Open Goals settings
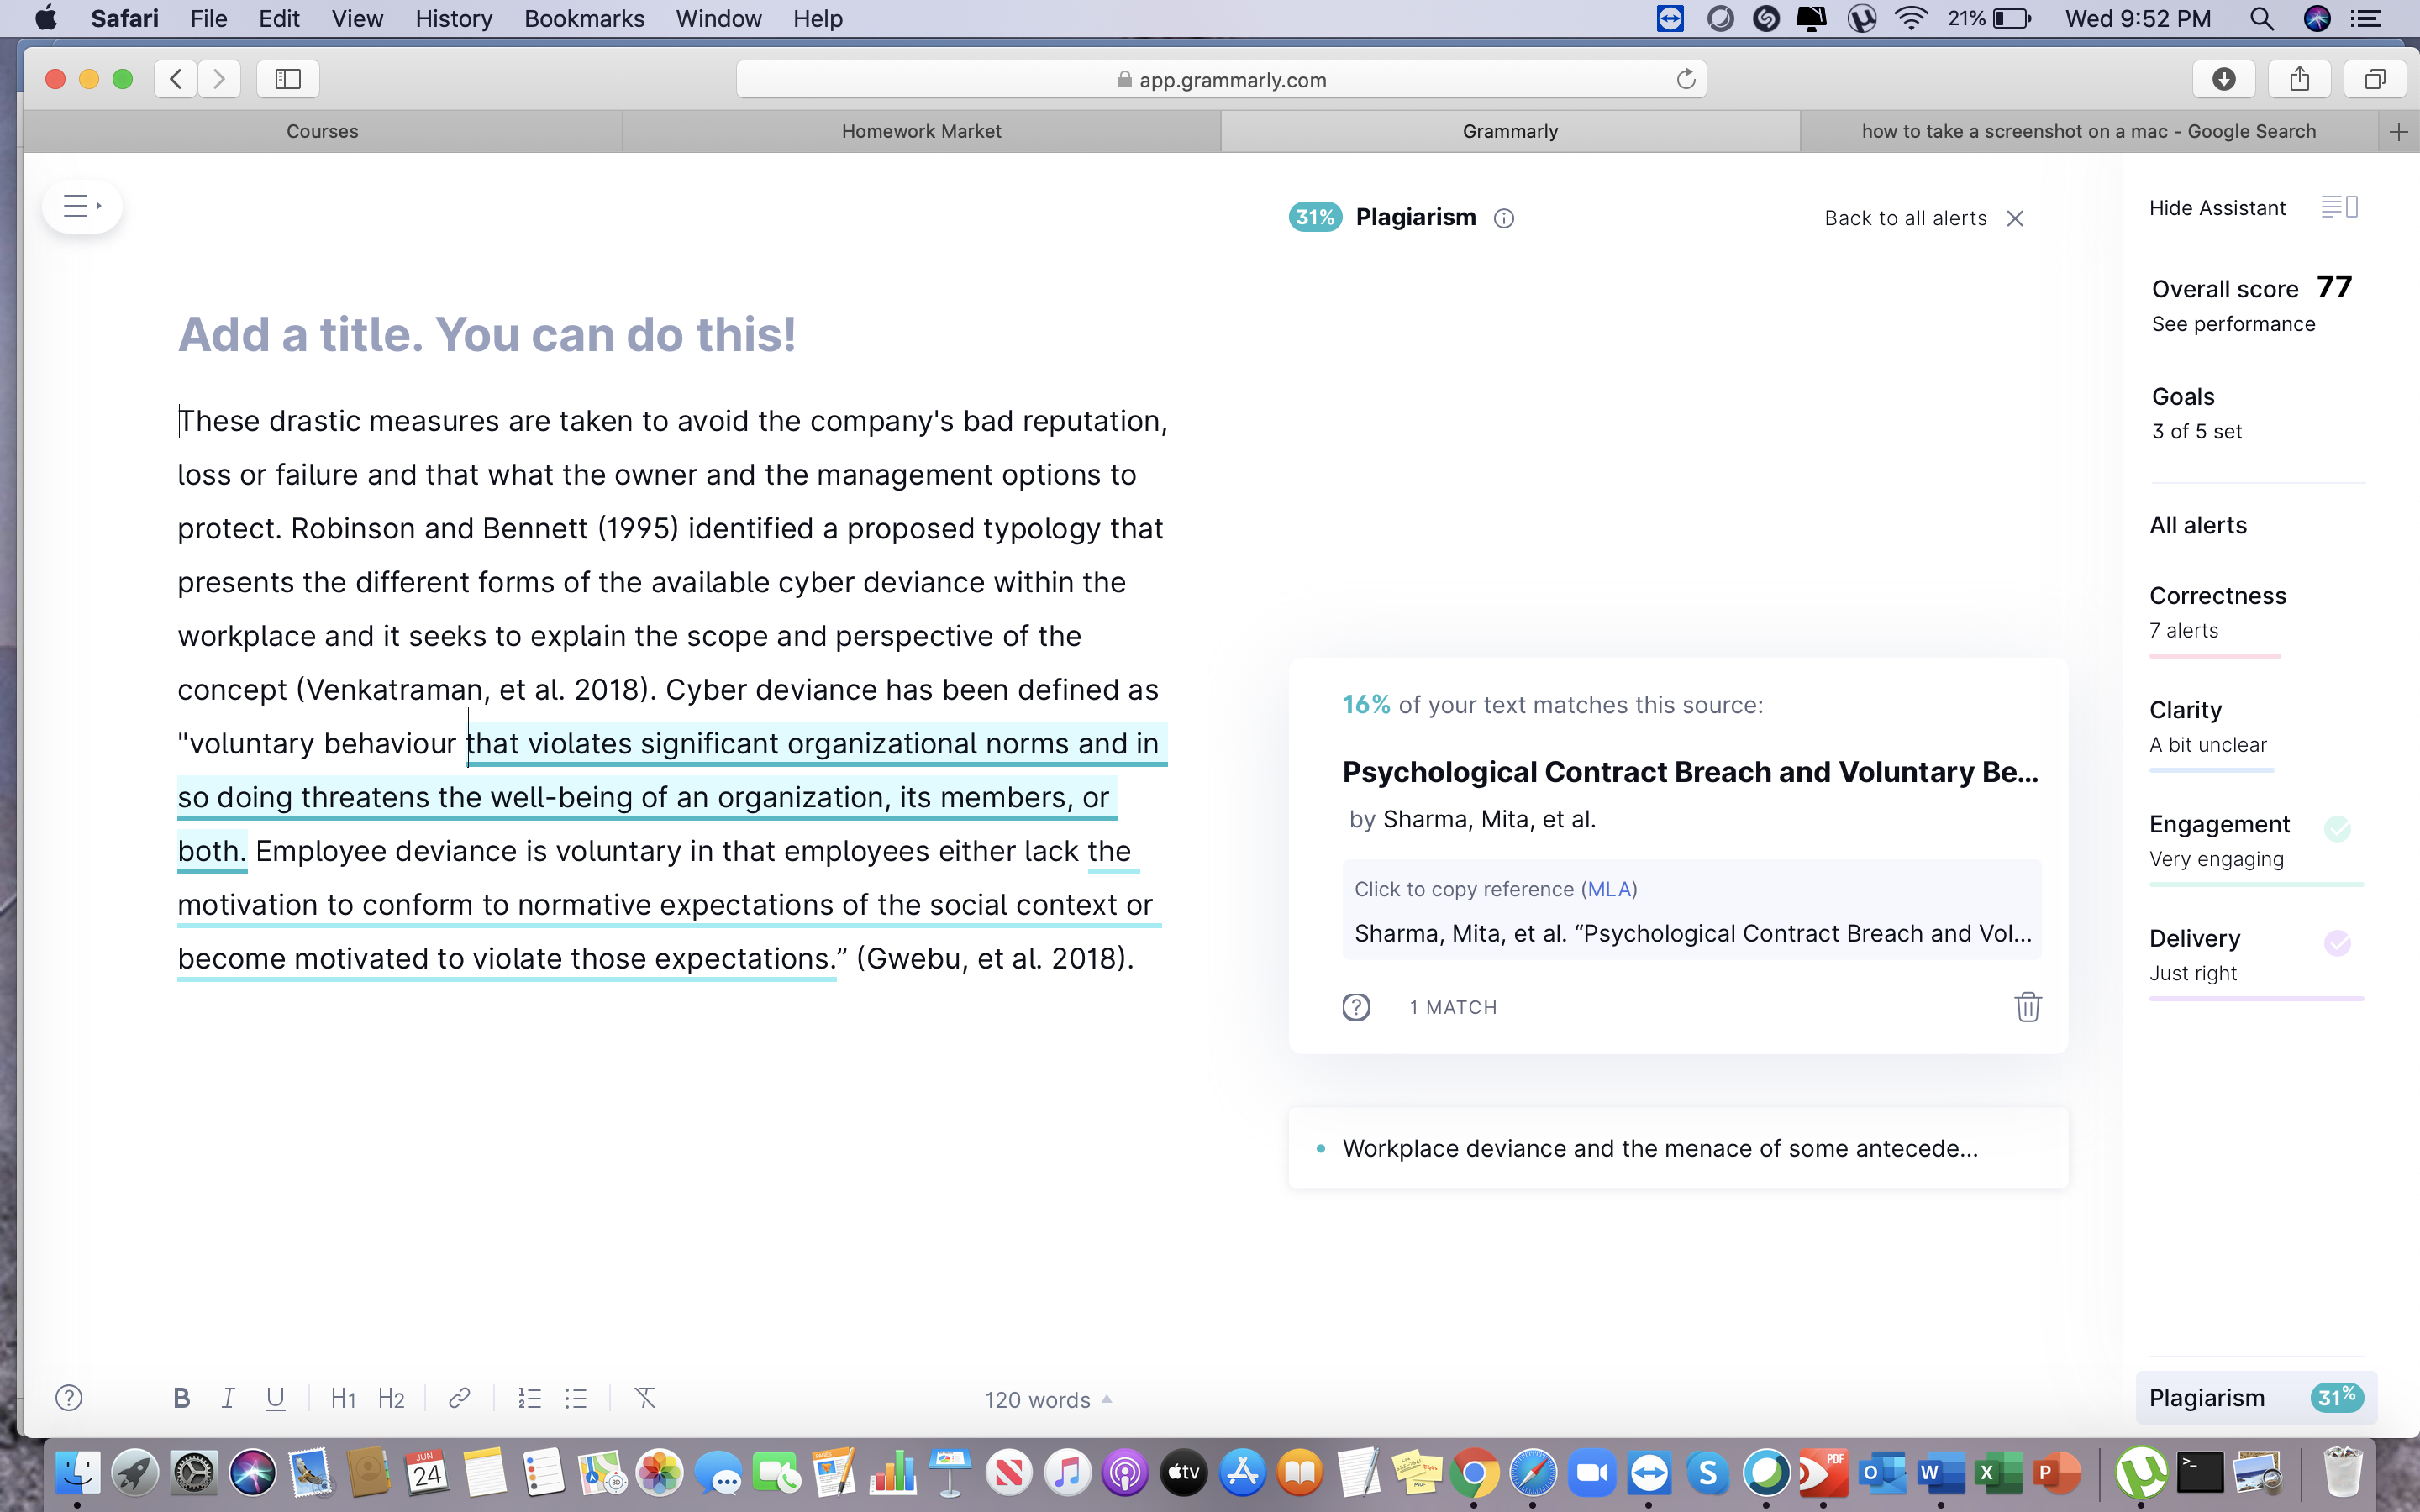This screenshot has height=1512, width=2420. click(2197, 413)
